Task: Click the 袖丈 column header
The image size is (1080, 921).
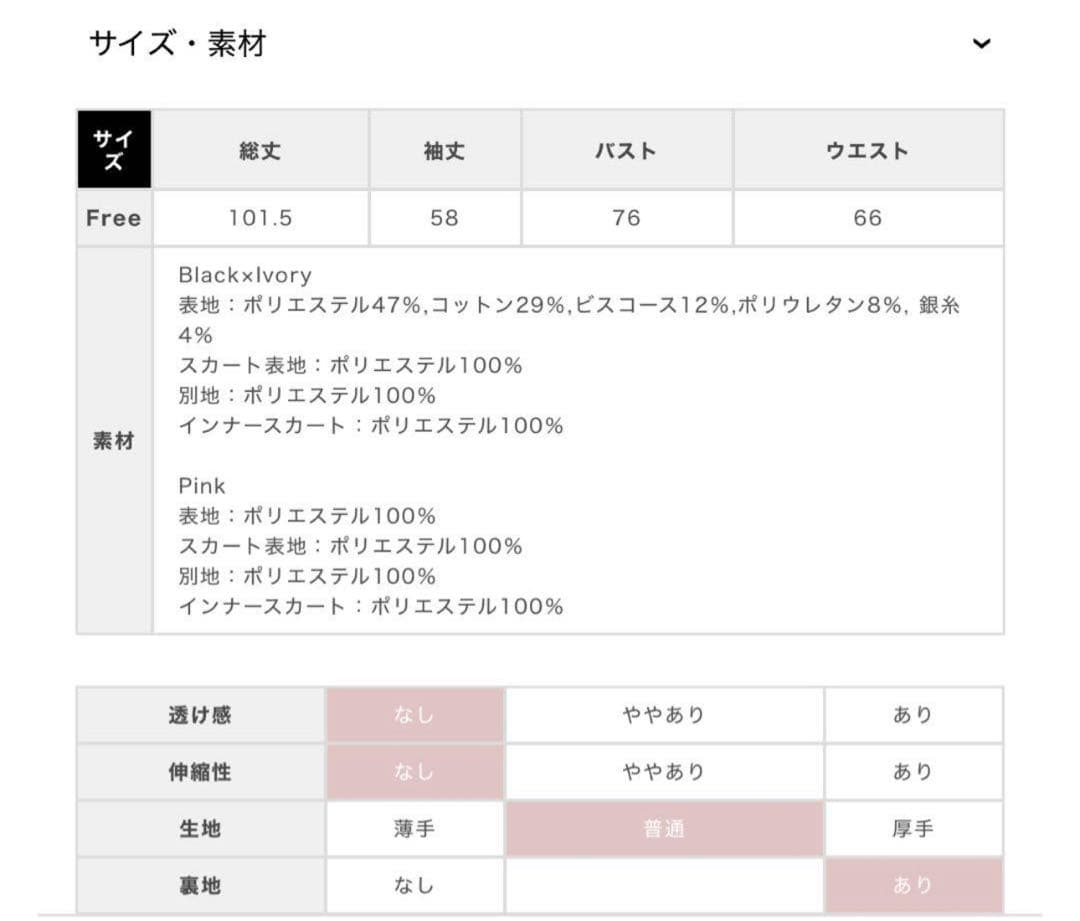Action: coord(444,151)
